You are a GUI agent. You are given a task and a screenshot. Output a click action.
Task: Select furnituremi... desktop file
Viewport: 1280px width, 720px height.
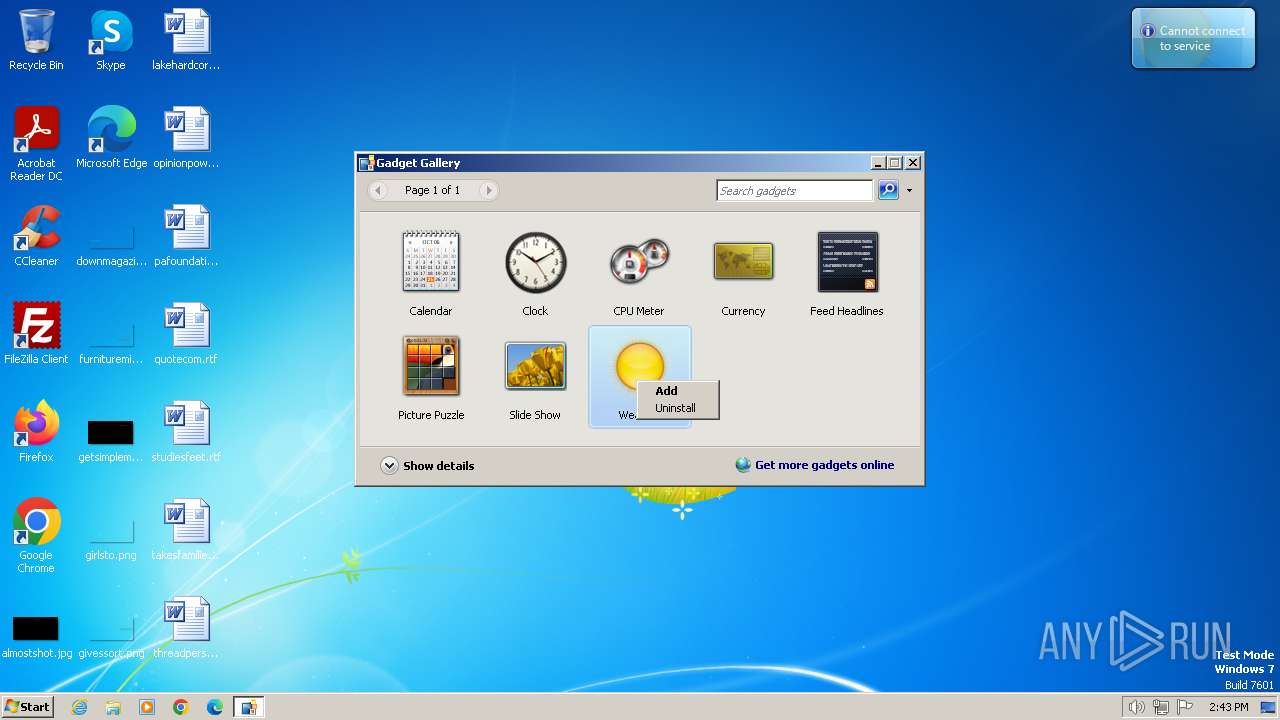click(x=111, y=341)
